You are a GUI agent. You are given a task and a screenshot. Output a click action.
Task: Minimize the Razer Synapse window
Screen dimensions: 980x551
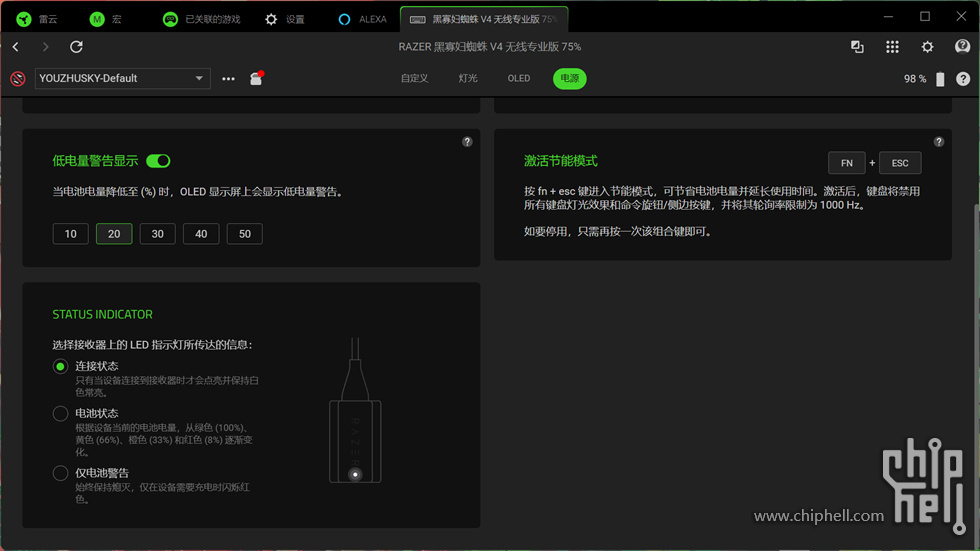[888, 16]
